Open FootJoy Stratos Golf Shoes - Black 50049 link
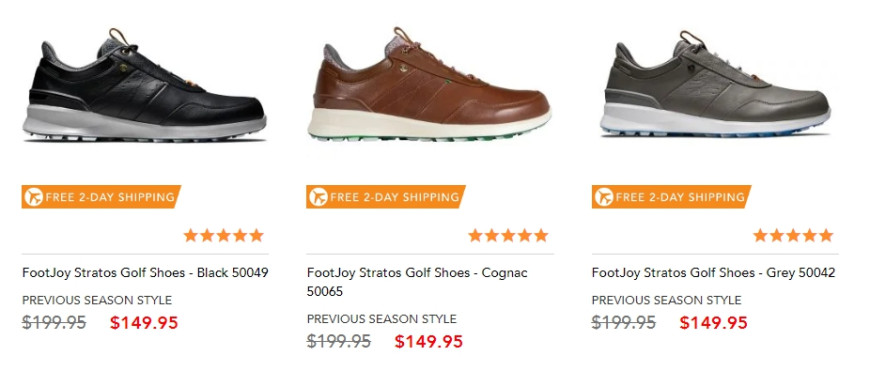 click(145, 273)
